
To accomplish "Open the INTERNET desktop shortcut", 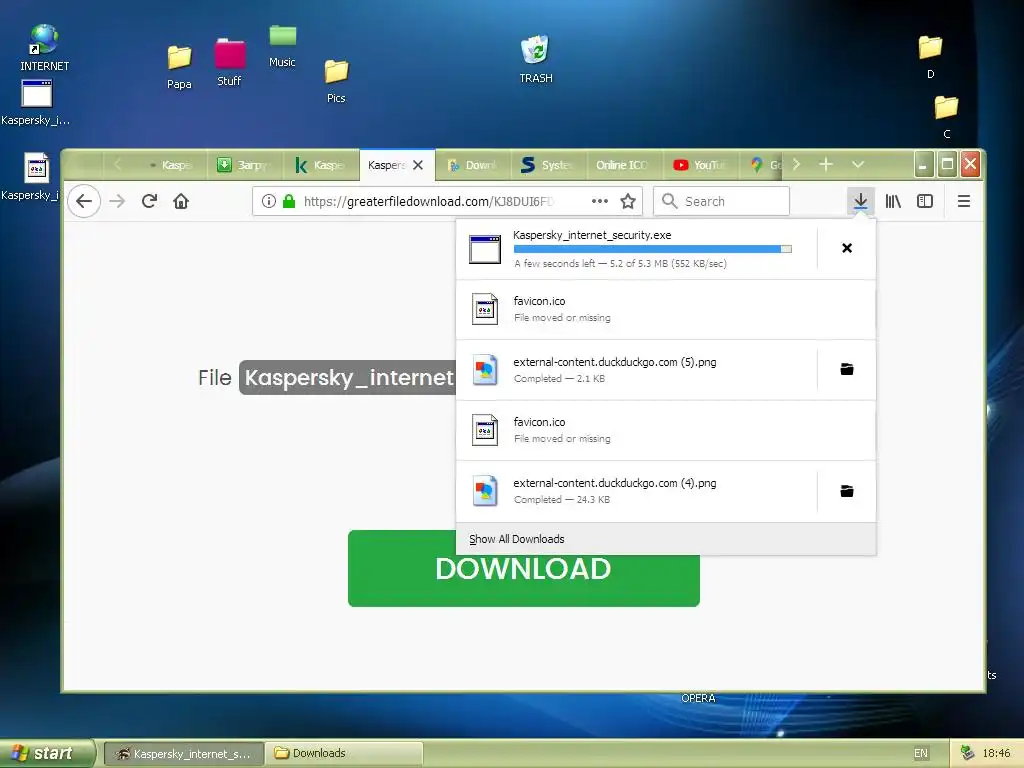I will tap(44, 47).
